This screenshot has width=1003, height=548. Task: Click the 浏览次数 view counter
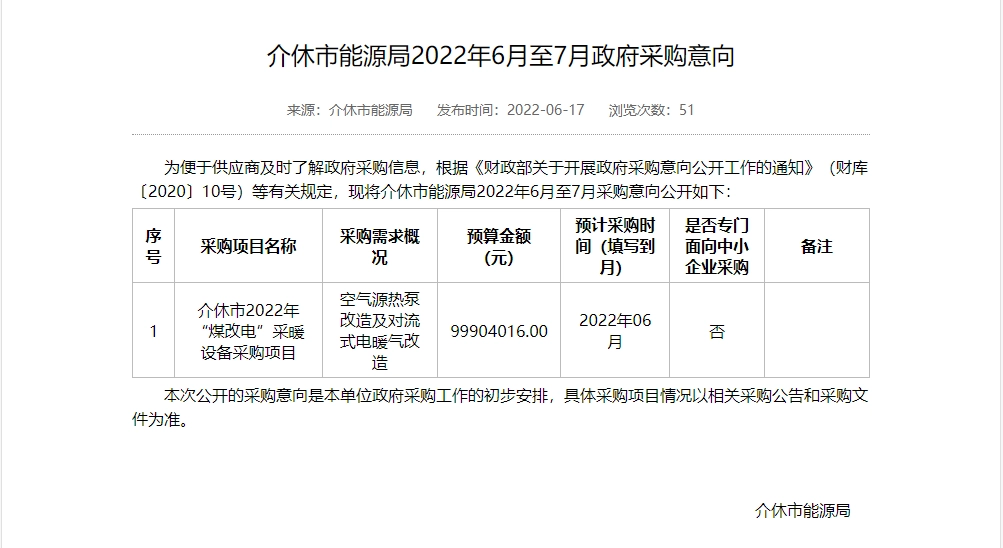point(651,110)
